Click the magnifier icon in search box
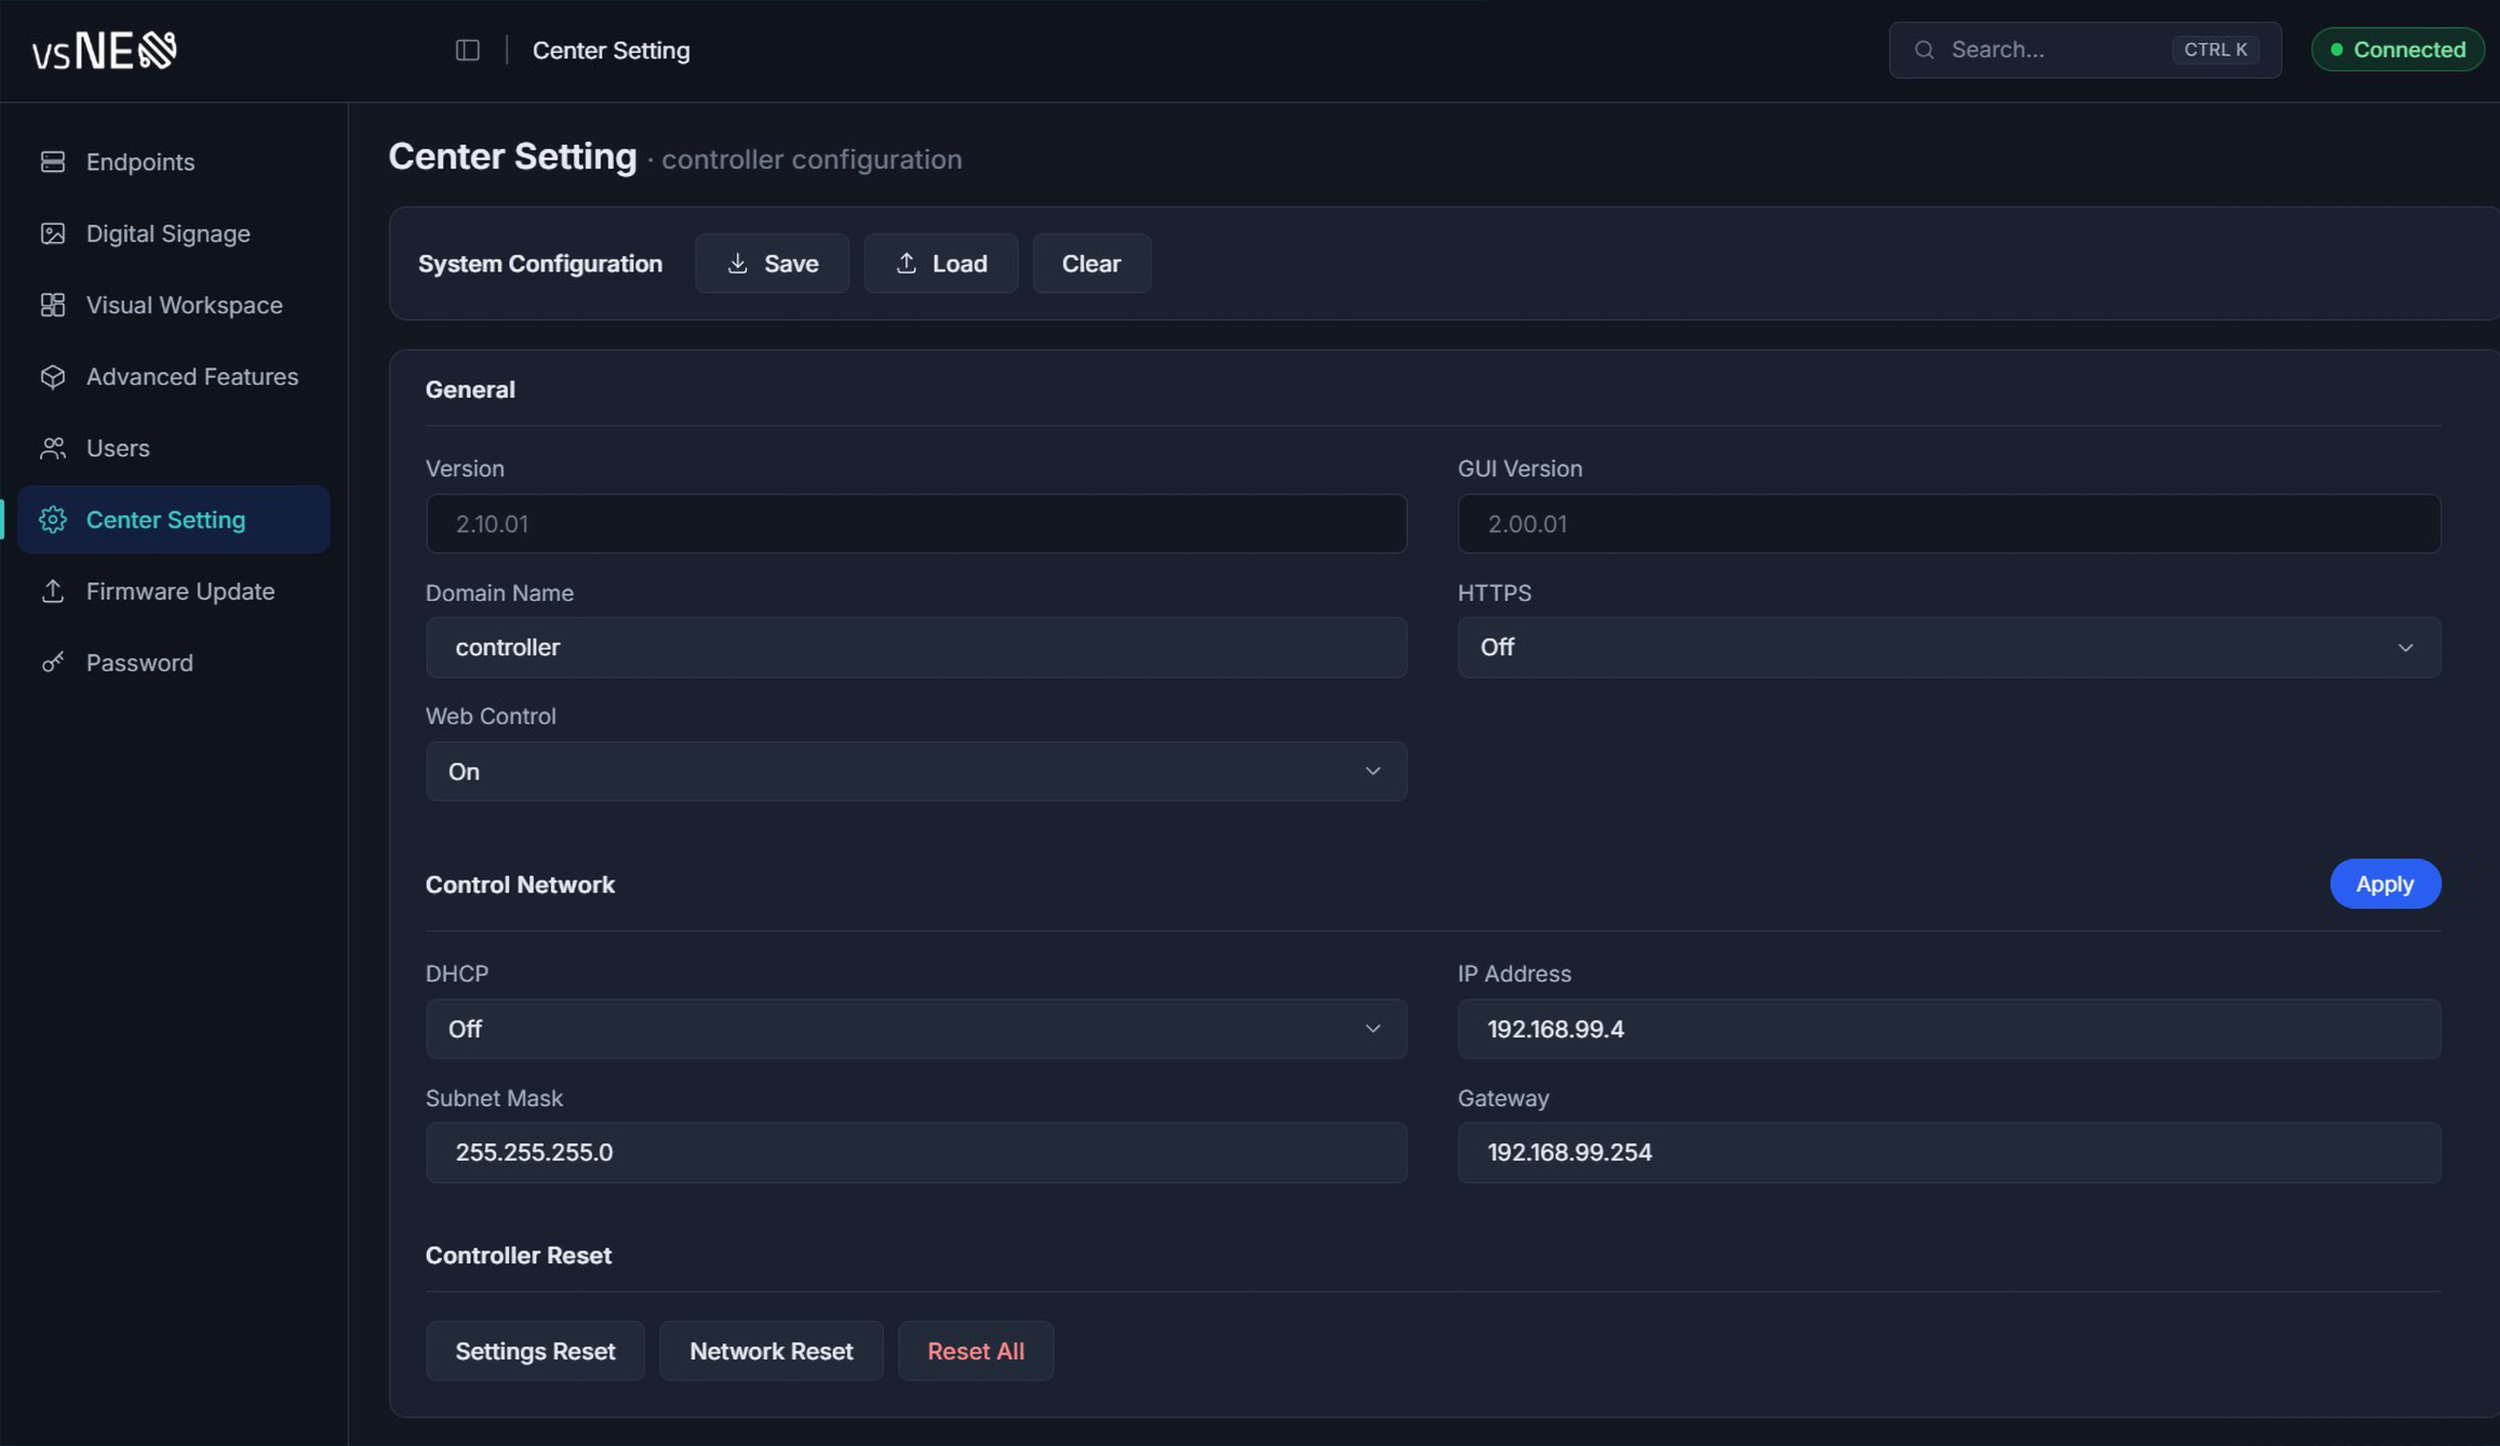The width and height of the screenshot is (2500, 1446). pyautogui.click(x=1924, y=50)
